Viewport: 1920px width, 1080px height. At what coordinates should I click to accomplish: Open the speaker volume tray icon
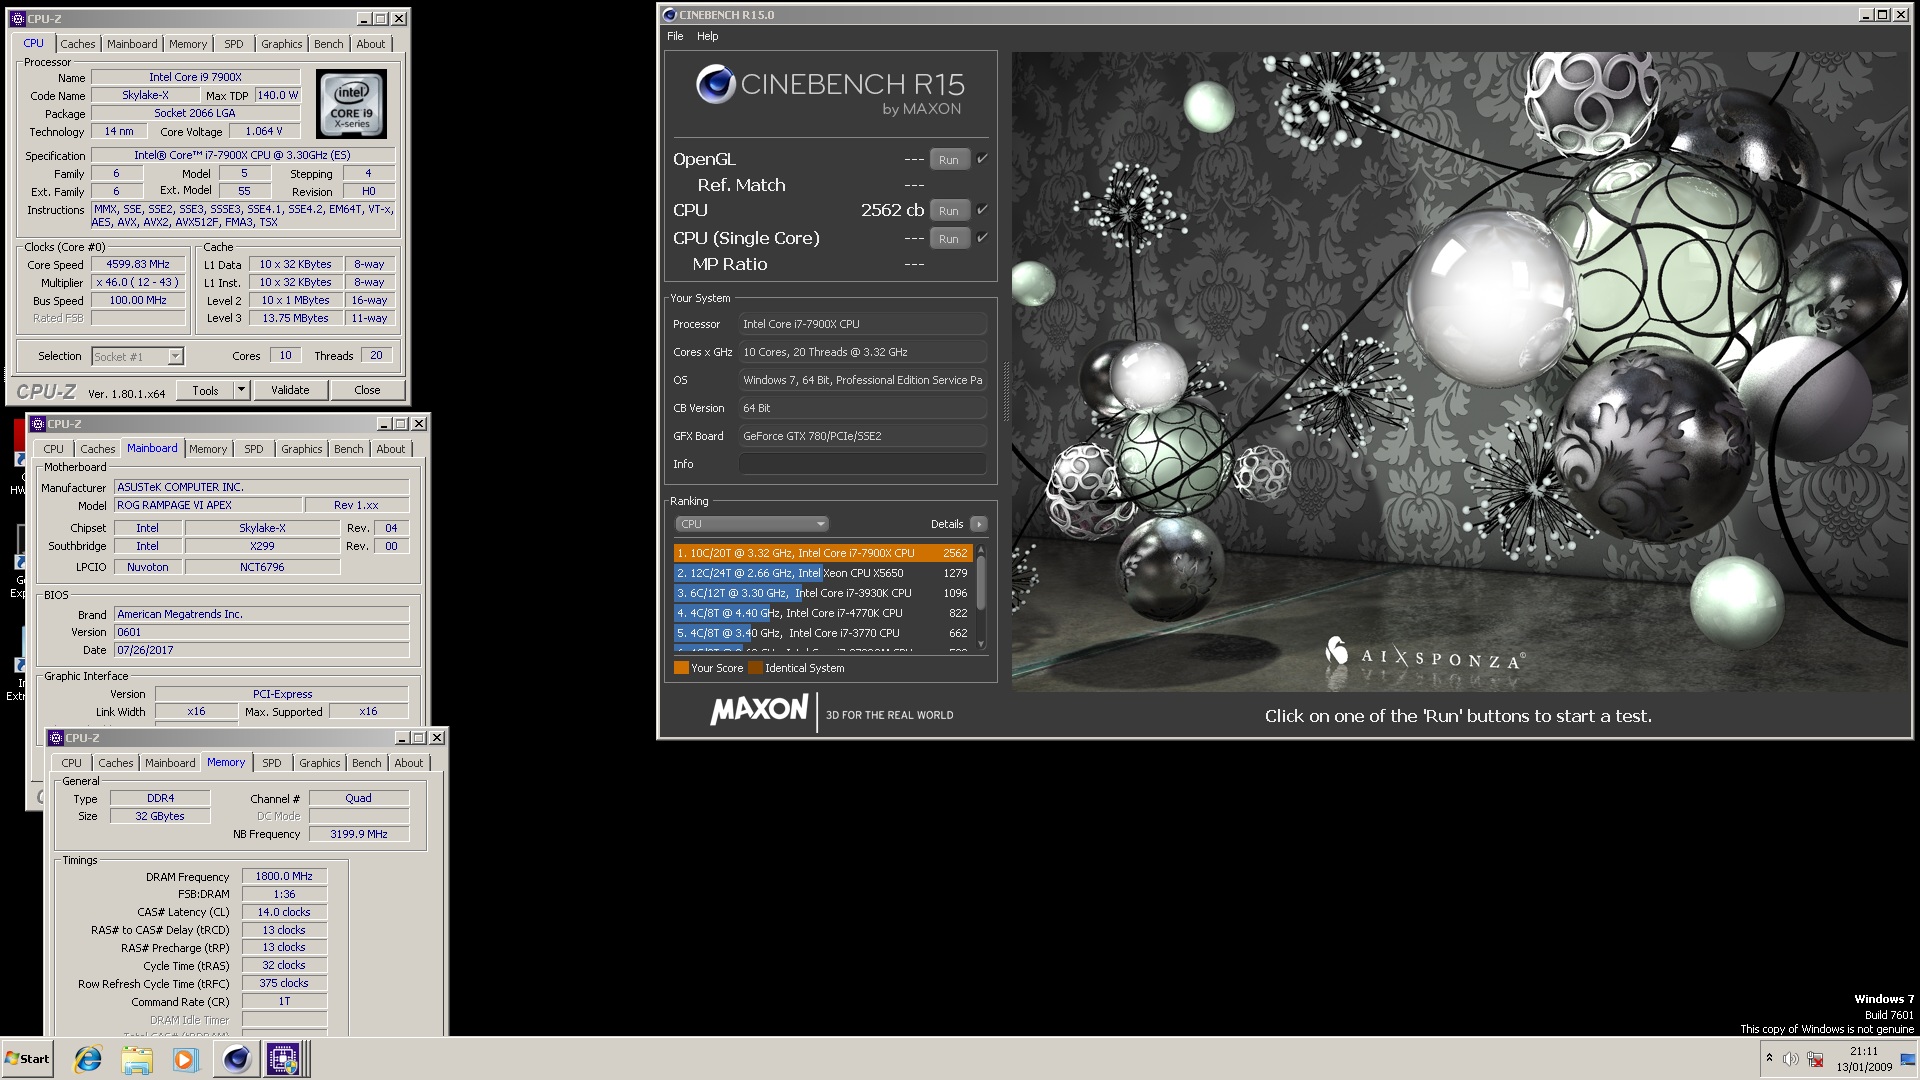point(1790,1059)
